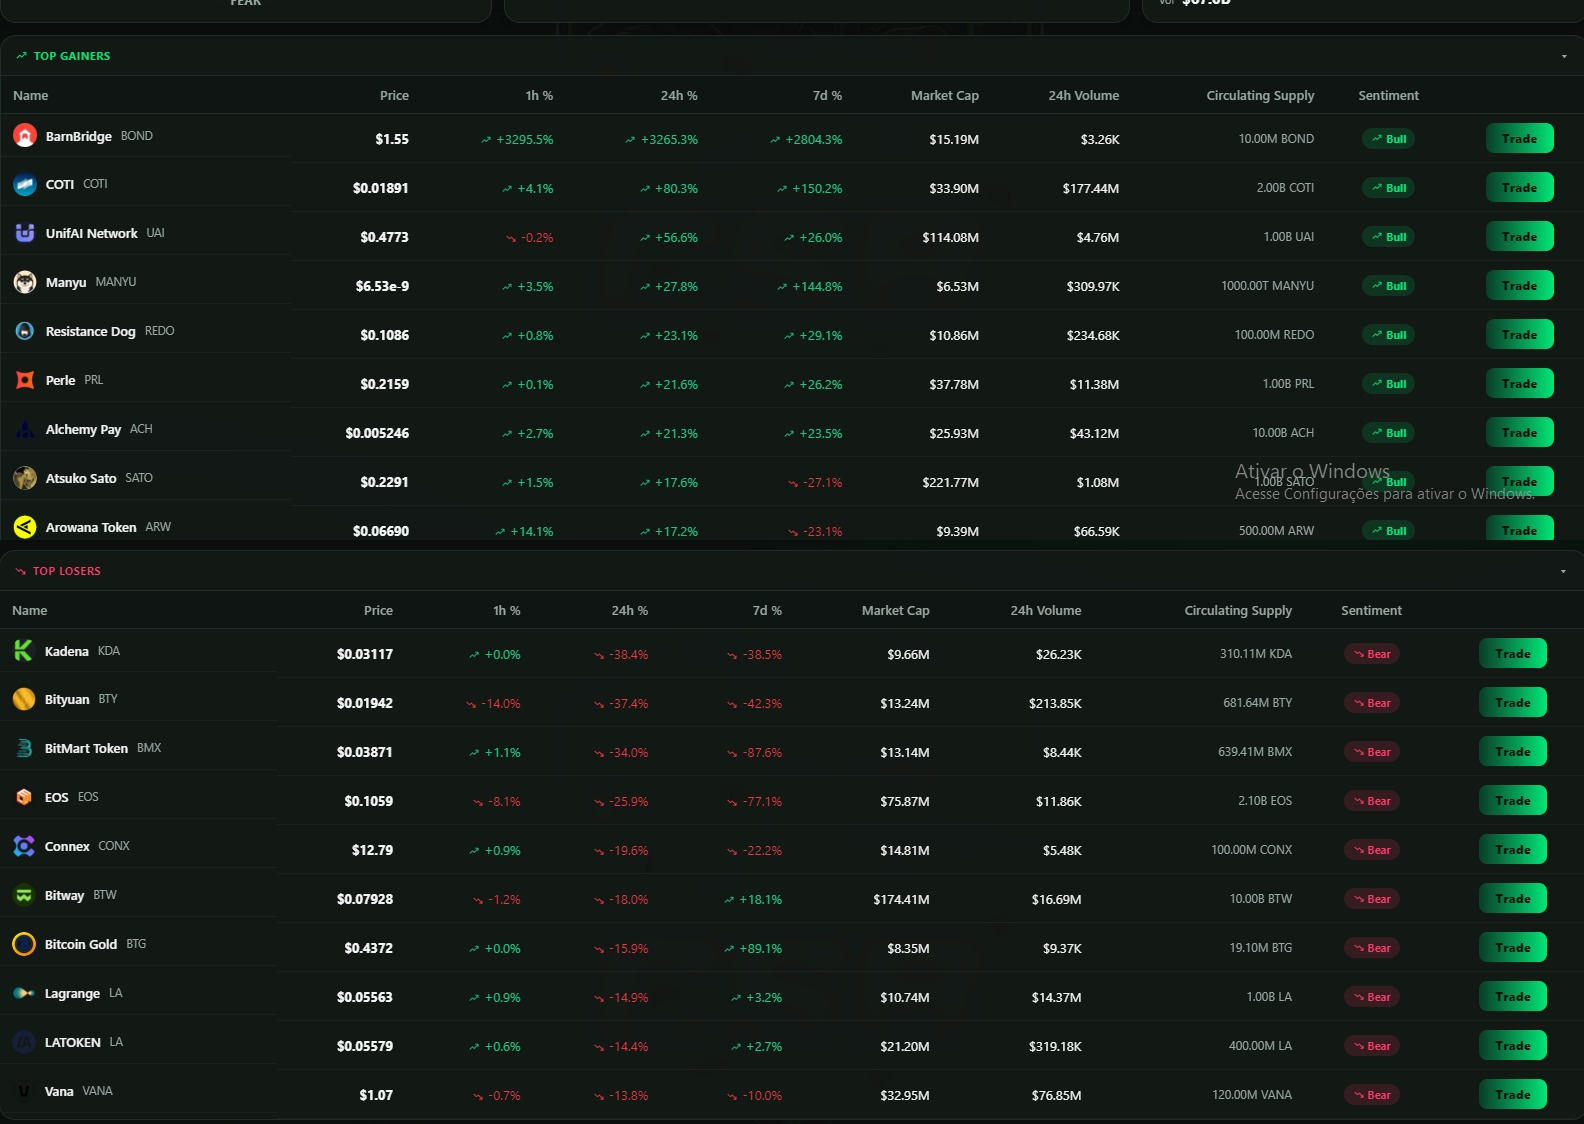Screen dimensions: 1584x1124
Task: Click the Bear sentiment badge for LATOKEN
Action: pos(1371,1046)
